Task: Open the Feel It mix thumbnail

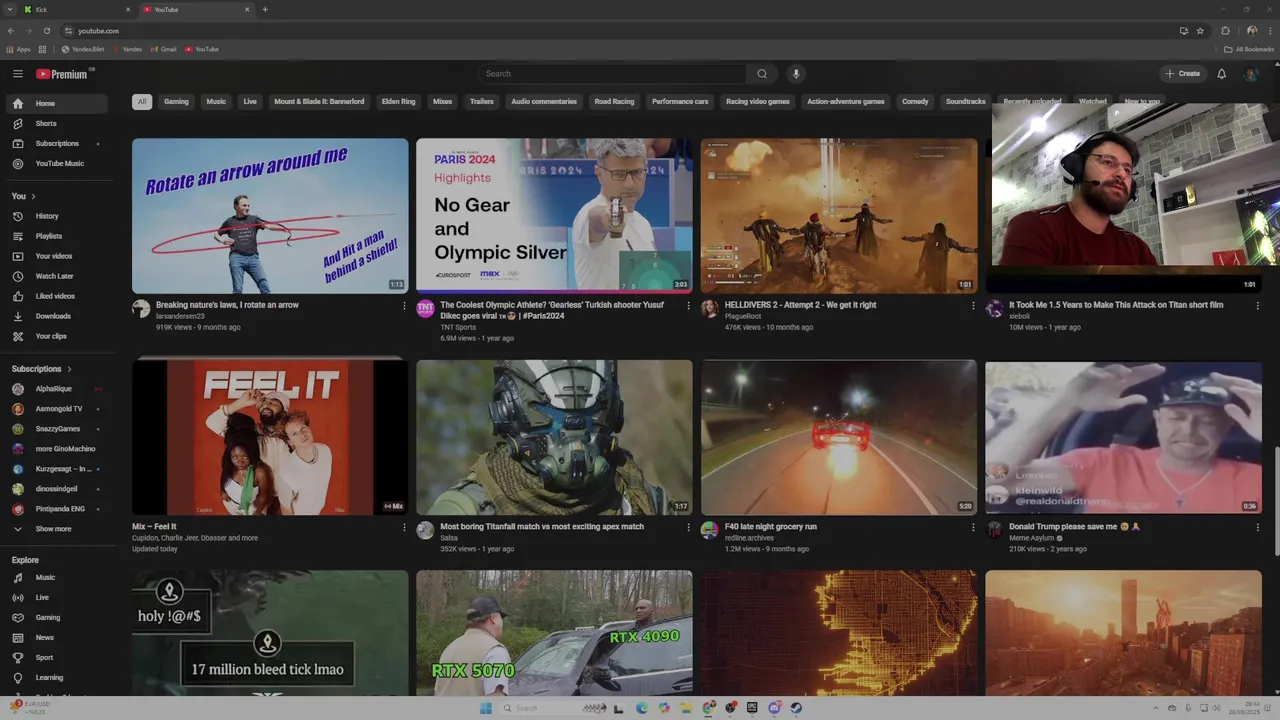Action: (x=270, y=437)
